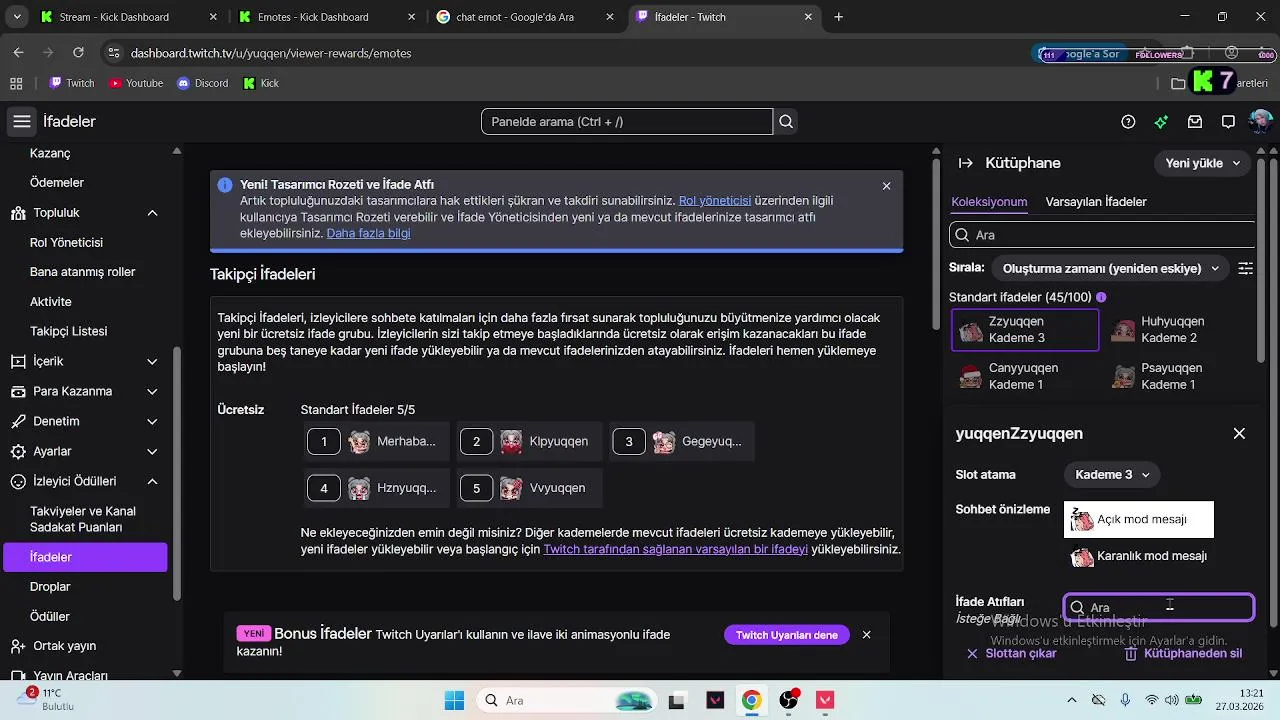Open the Oluşturma zamanı sort dropdown
The height and width of the screenshot is (720, 1280).
point(1110,268)
